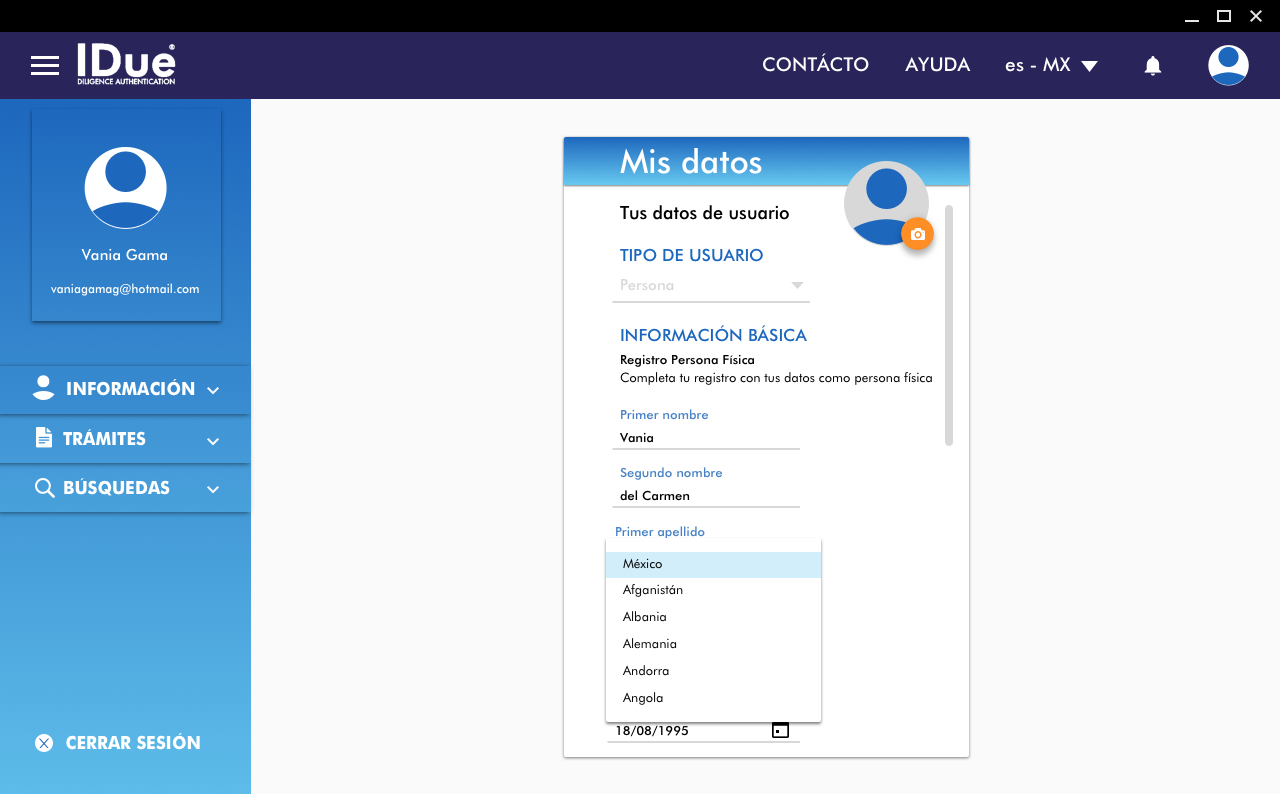The height and width of the screenshot is (794, 1280).
Task: Open the Tipo de Usuario Persona dropdown
Action: click(711, 285)
